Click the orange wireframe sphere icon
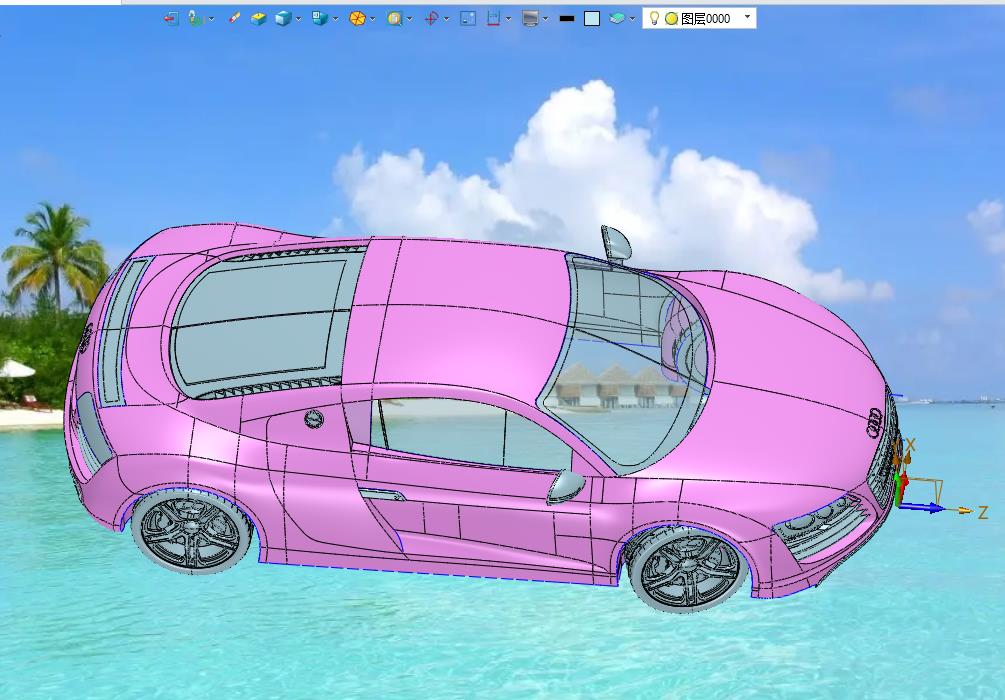This screenshot has width=1005, height=700. click(x=357, y=19)
